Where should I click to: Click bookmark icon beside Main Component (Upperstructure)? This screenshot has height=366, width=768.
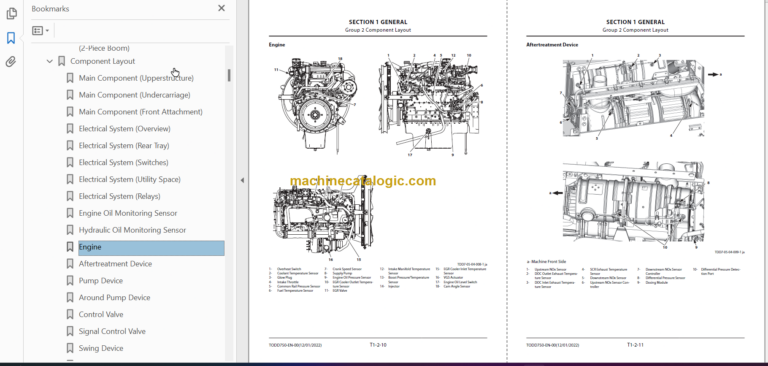[70, 78]
